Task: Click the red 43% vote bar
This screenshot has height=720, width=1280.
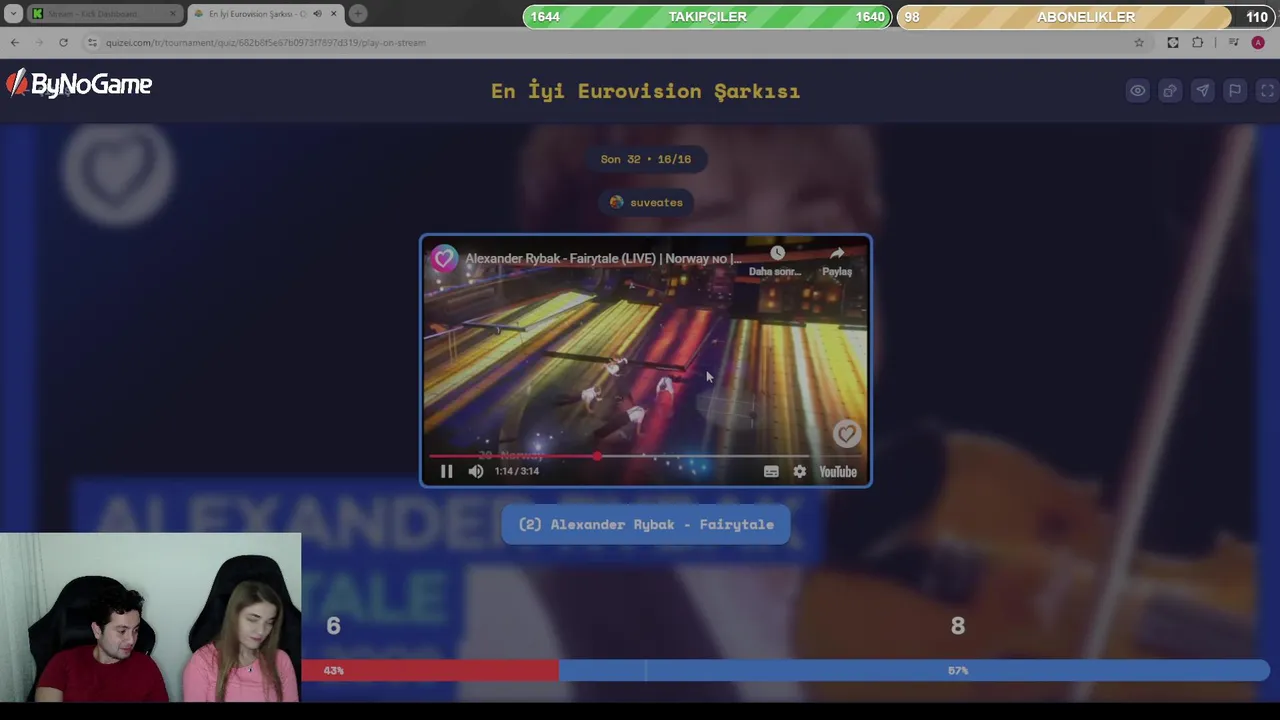Action: coord(430,670)
